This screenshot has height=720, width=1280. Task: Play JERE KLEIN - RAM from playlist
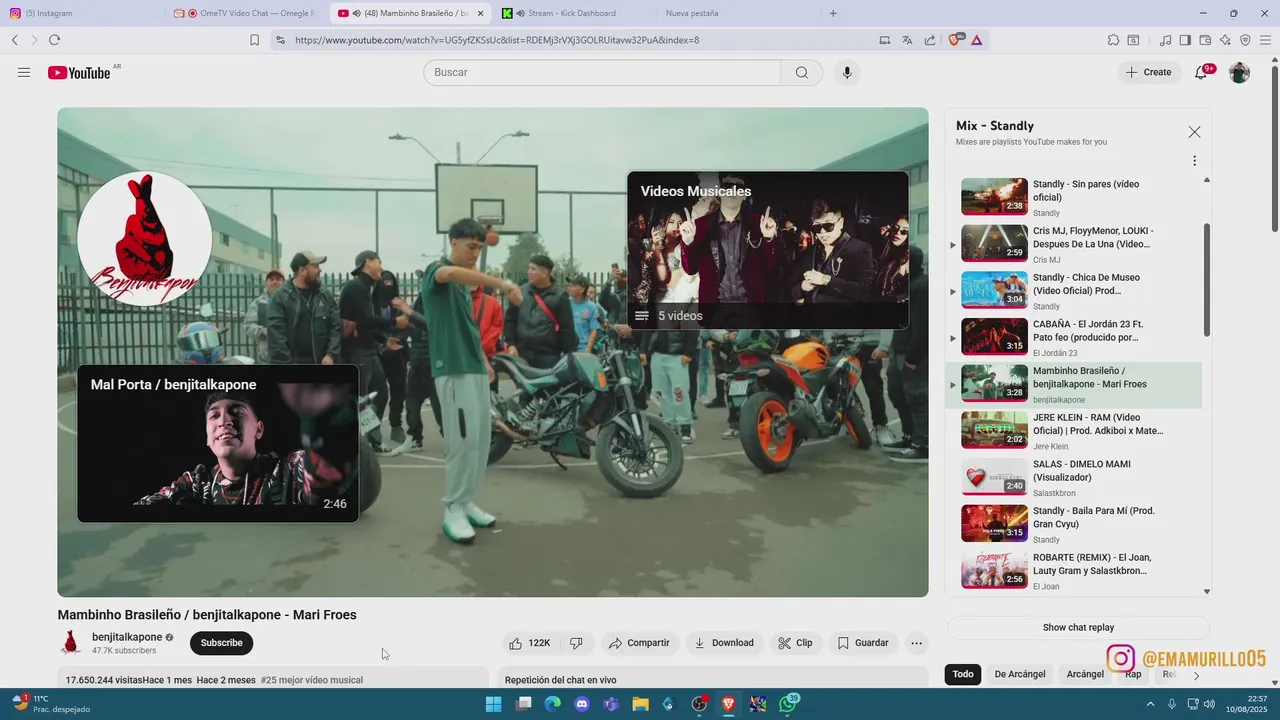1074,431
